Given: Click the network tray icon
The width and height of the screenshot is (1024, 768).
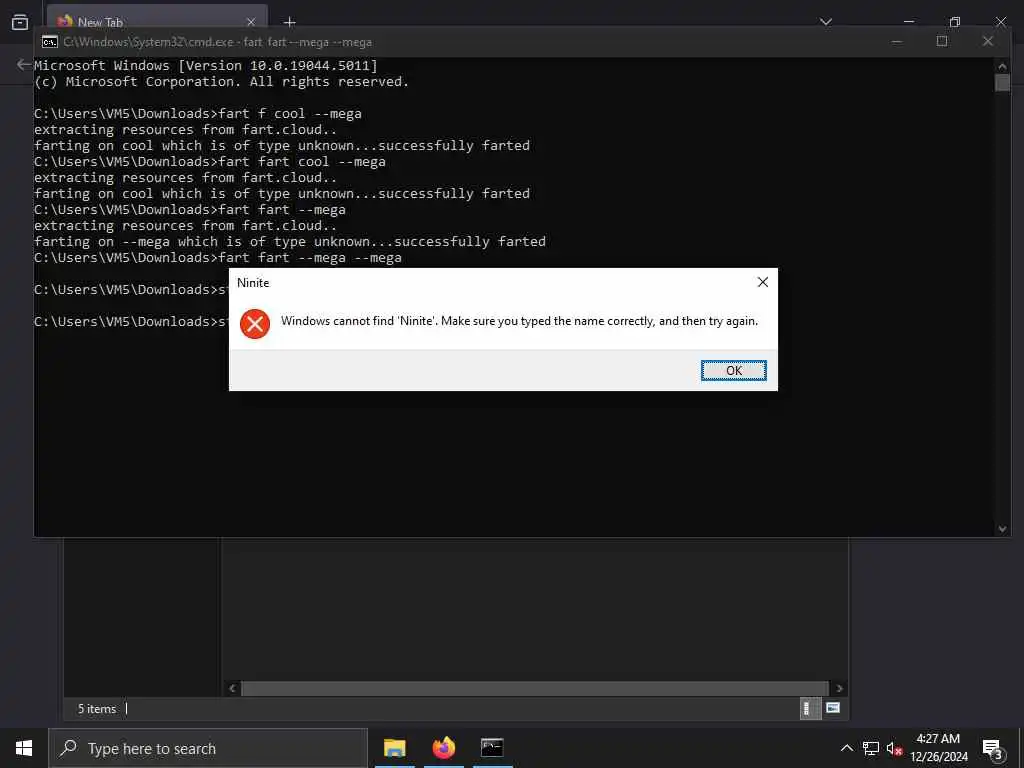Looking at the screenshot, I should click(x=871, y=748).
